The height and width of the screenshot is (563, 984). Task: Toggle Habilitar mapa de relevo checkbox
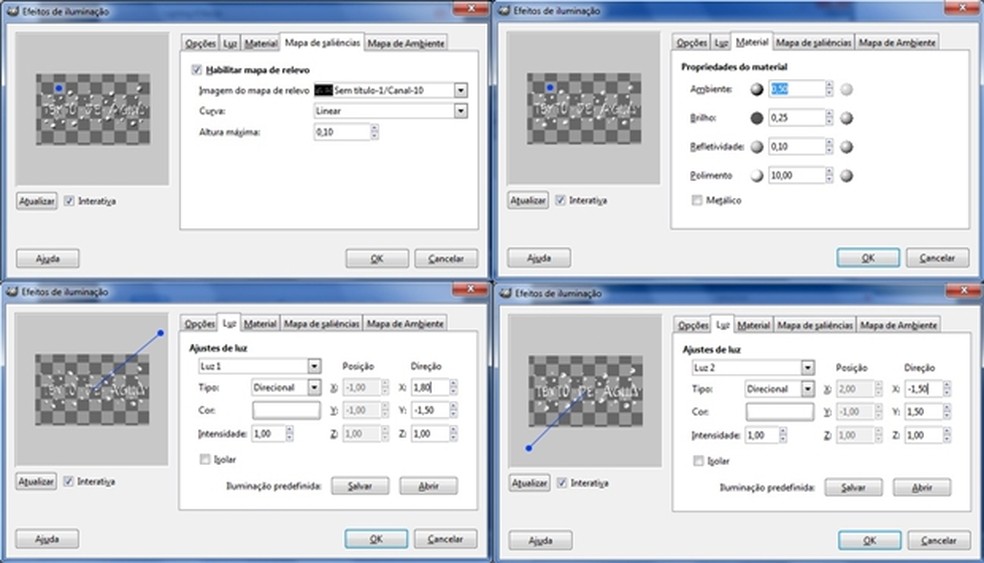tap(197, 70)
